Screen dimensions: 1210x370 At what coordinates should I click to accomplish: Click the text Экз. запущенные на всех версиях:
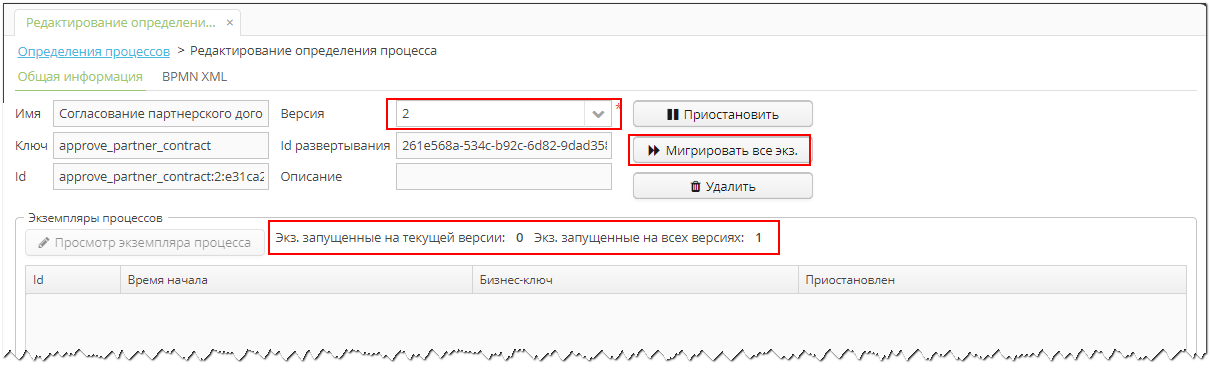click(x=639, y=238)
